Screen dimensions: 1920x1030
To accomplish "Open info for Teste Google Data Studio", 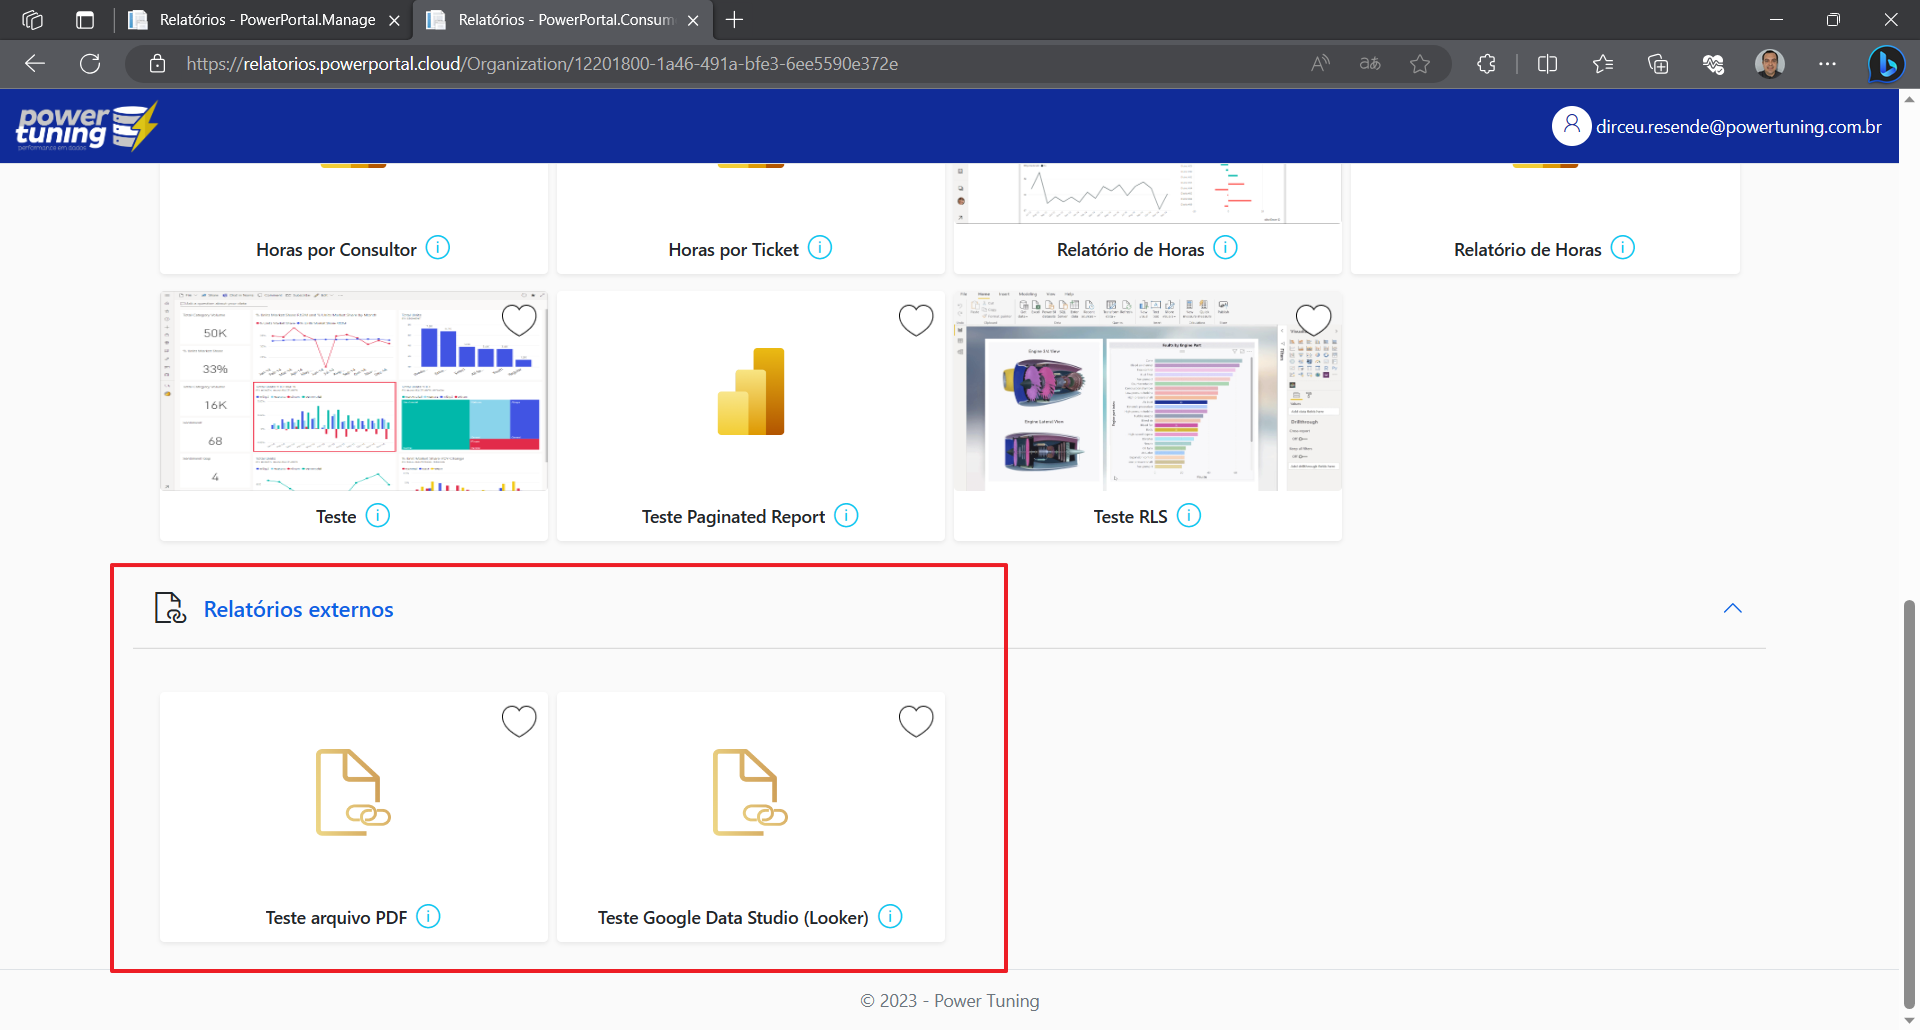I will pos(890,917).
